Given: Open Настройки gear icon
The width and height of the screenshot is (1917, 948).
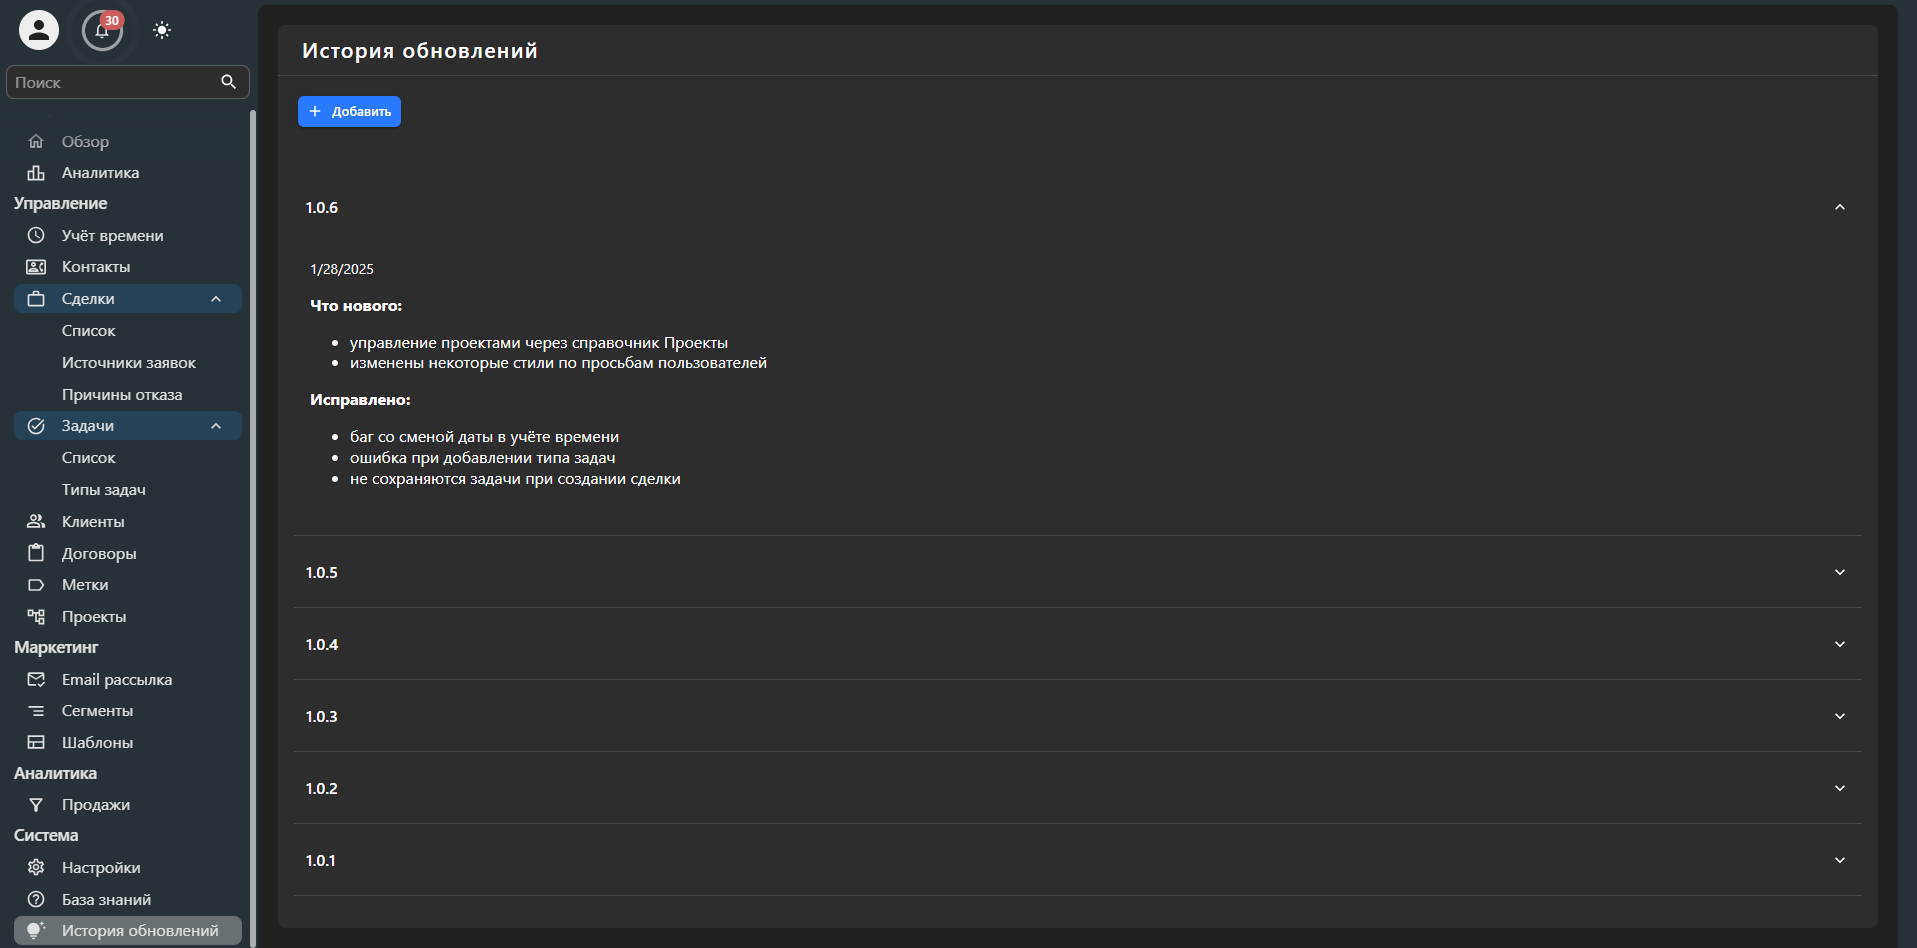Looking at the screenshot, I should (x=36, y=867).
